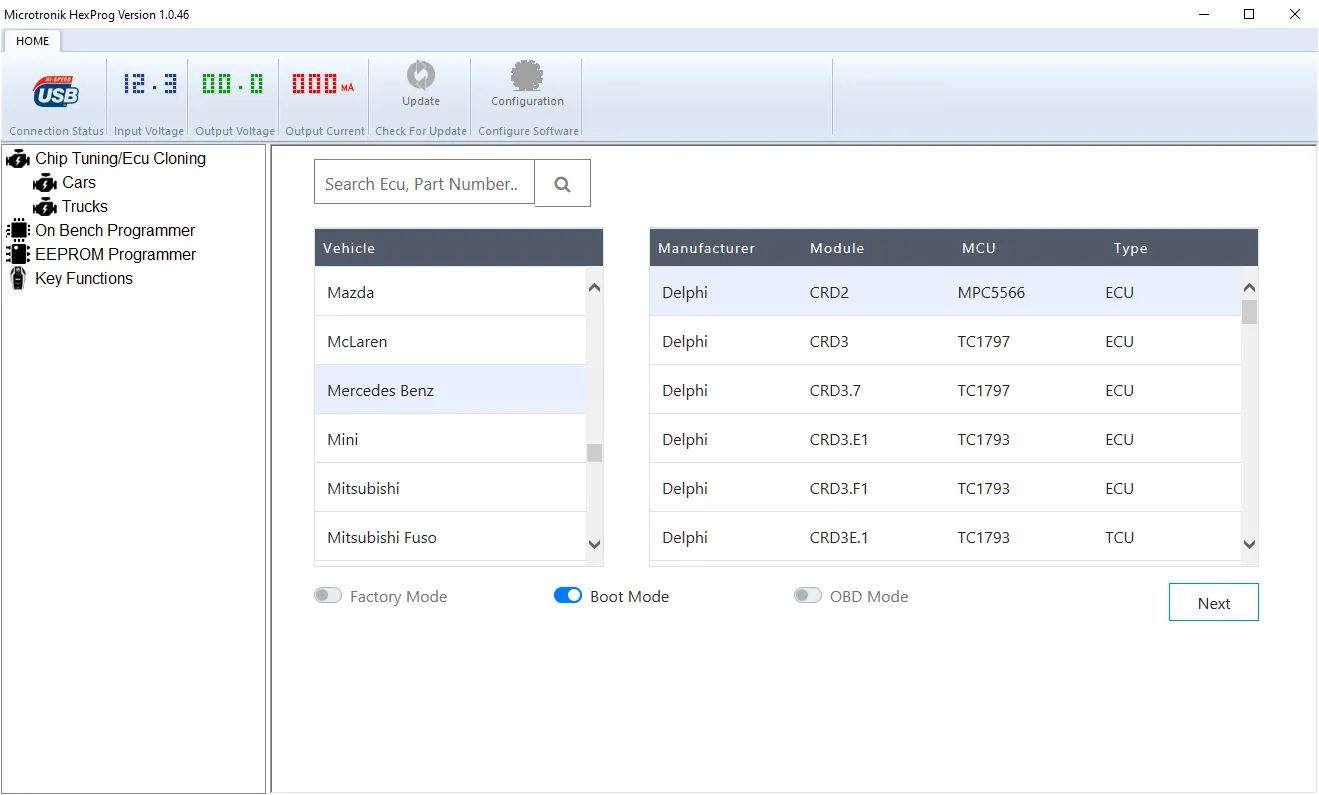Click the Type column header
Image resolution: width=1319 pixels, height=795 pixels.
coord(1131,248)
